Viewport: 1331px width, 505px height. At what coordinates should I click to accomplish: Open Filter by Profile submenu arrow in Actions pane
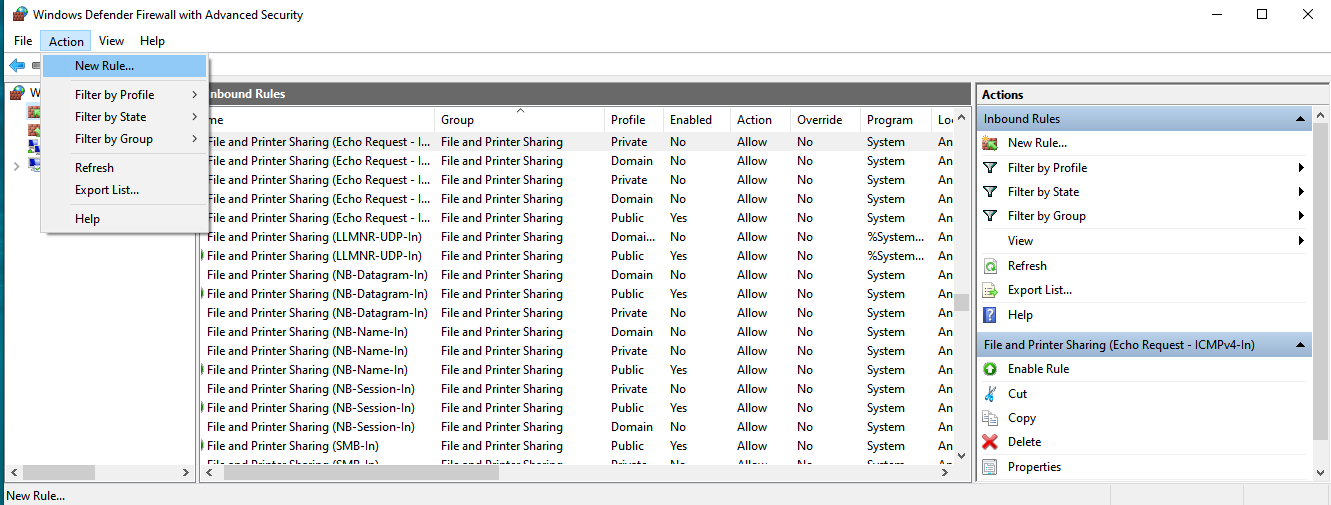(1301, 168)
